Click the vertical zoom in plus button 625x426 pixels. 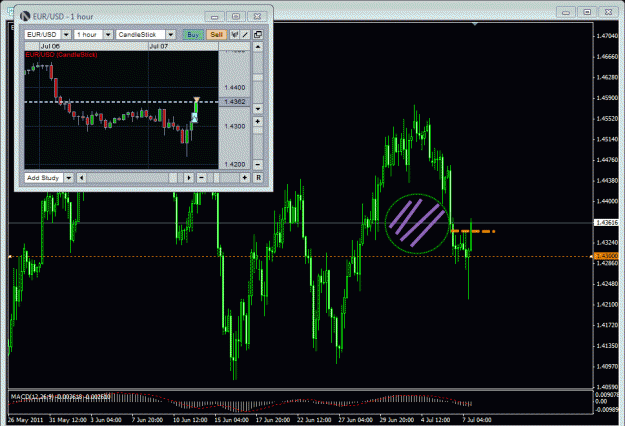click(x=258, y=121)
